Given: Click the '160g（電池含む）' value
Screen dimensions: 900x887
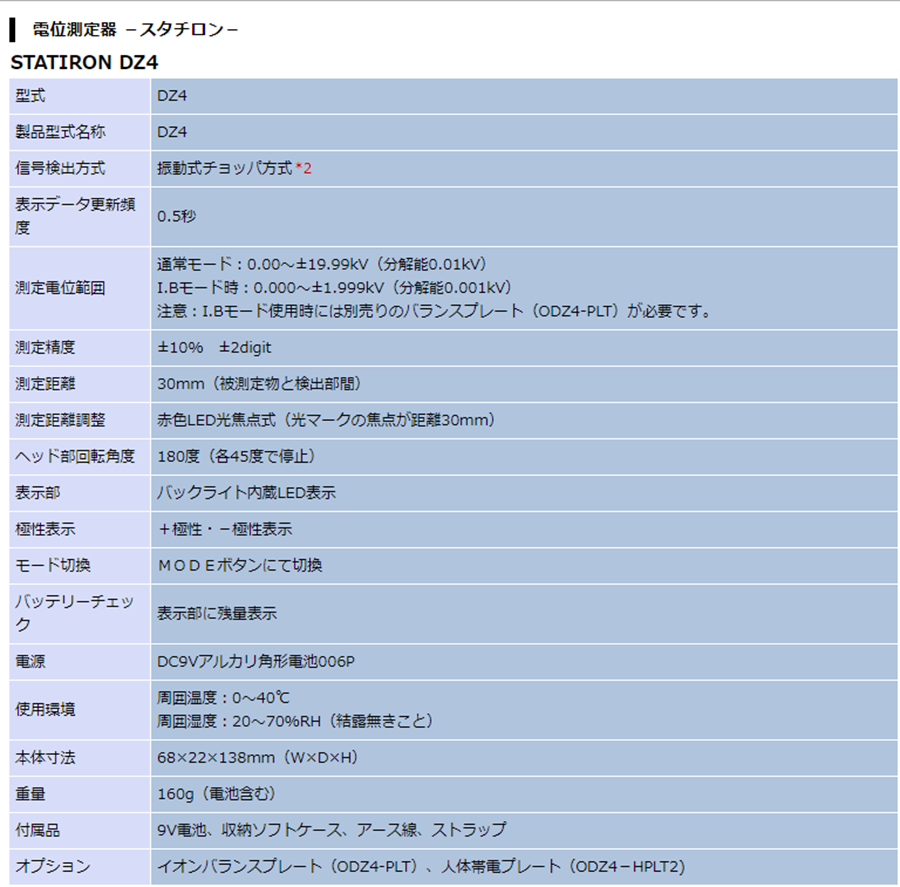Looking at the screenshot, I should pyautogui.click(x=218, y=794).
